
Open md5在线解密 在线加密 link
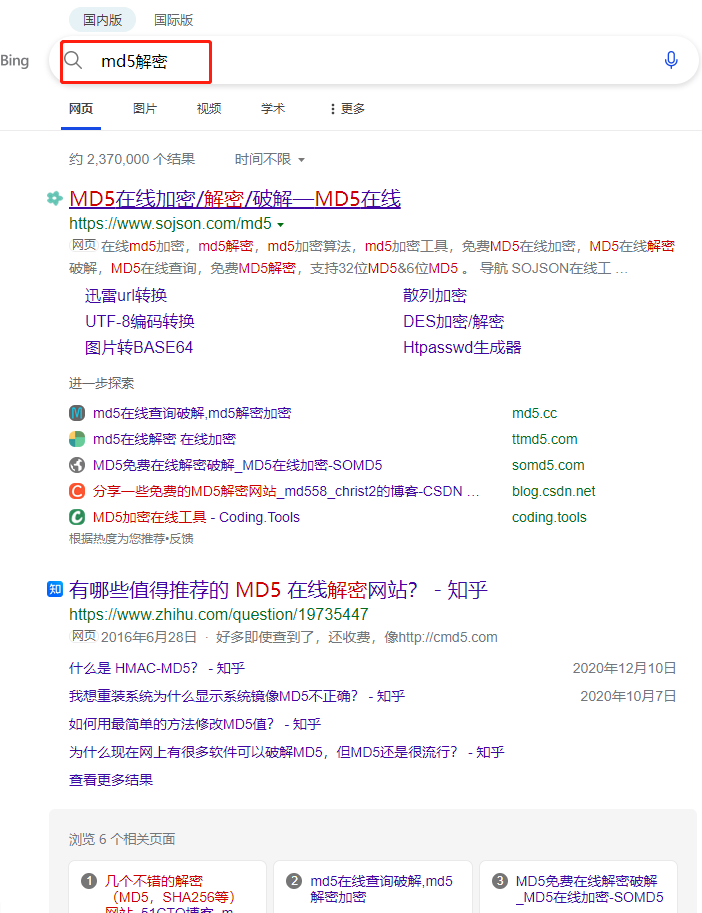164,439
